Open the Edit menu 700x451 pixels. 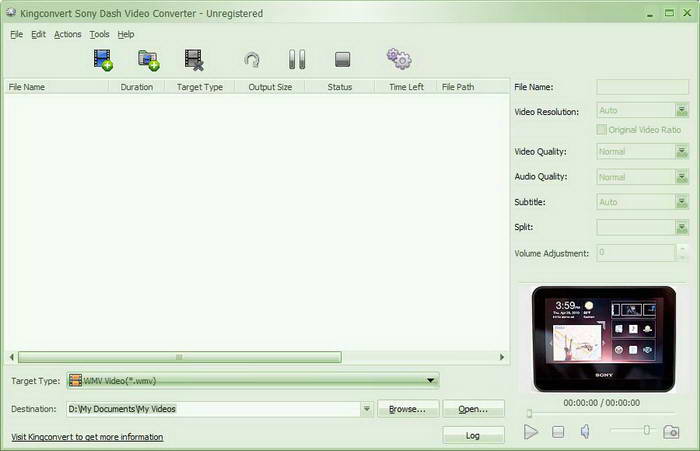tap(38, 34)
